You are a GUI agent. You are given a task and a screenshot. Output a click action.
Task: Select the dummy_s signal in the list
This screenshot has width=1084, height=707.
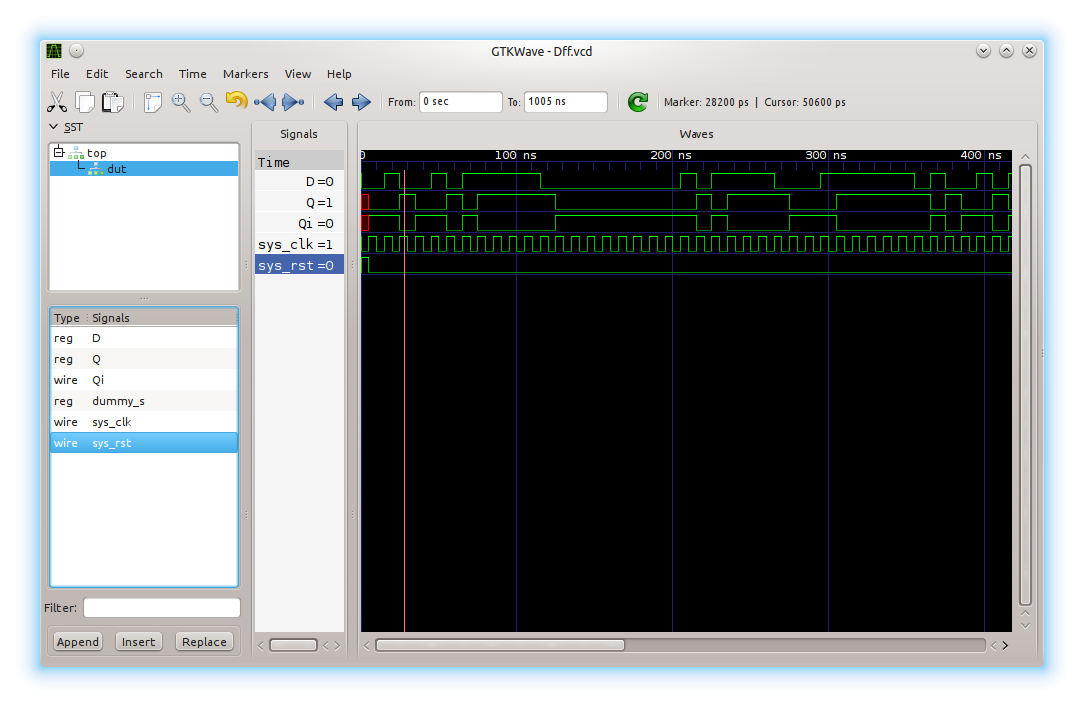pyautogui.click(x=144, y=401)
